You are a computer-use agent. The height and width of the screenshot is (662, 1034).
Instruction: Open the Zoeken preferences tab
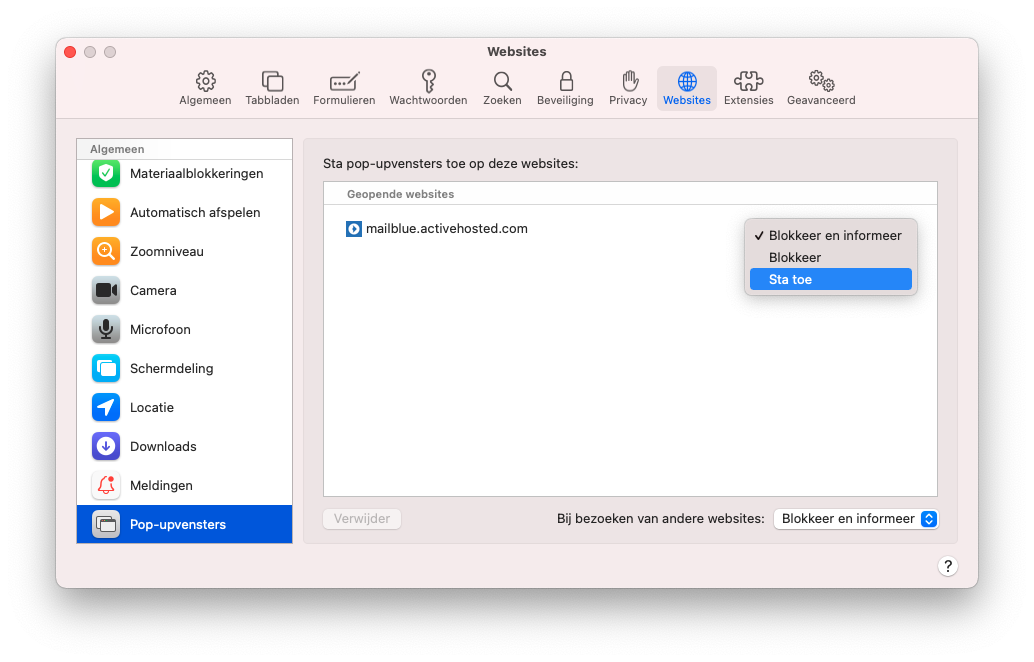(502, 88)
